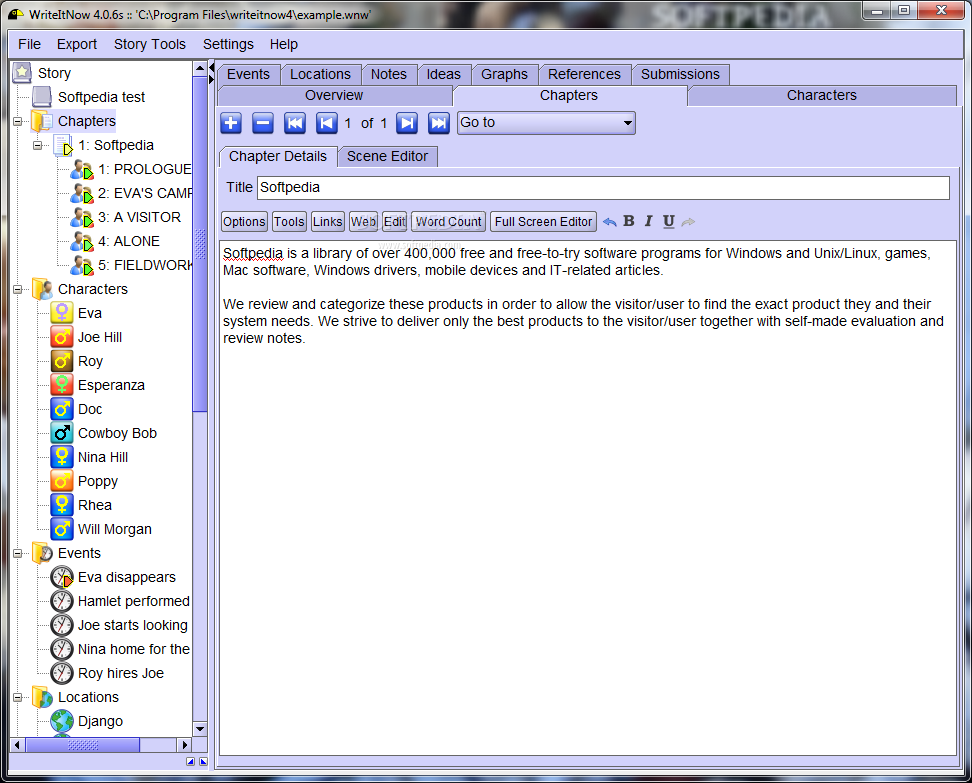Open the File menu
Image resolution: width=972 pixels, height=783 pixels.
[29, 44]
